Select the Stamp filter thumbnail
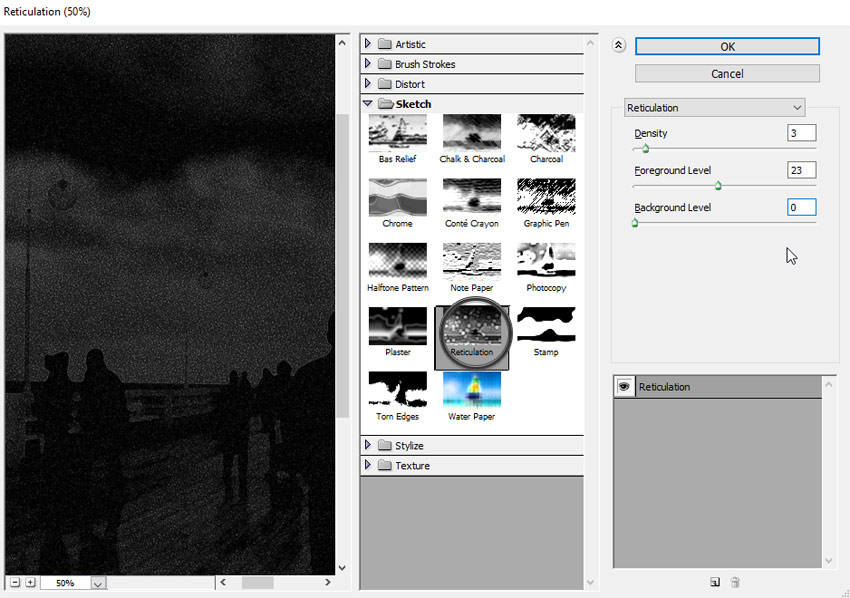 coord(546,325)
